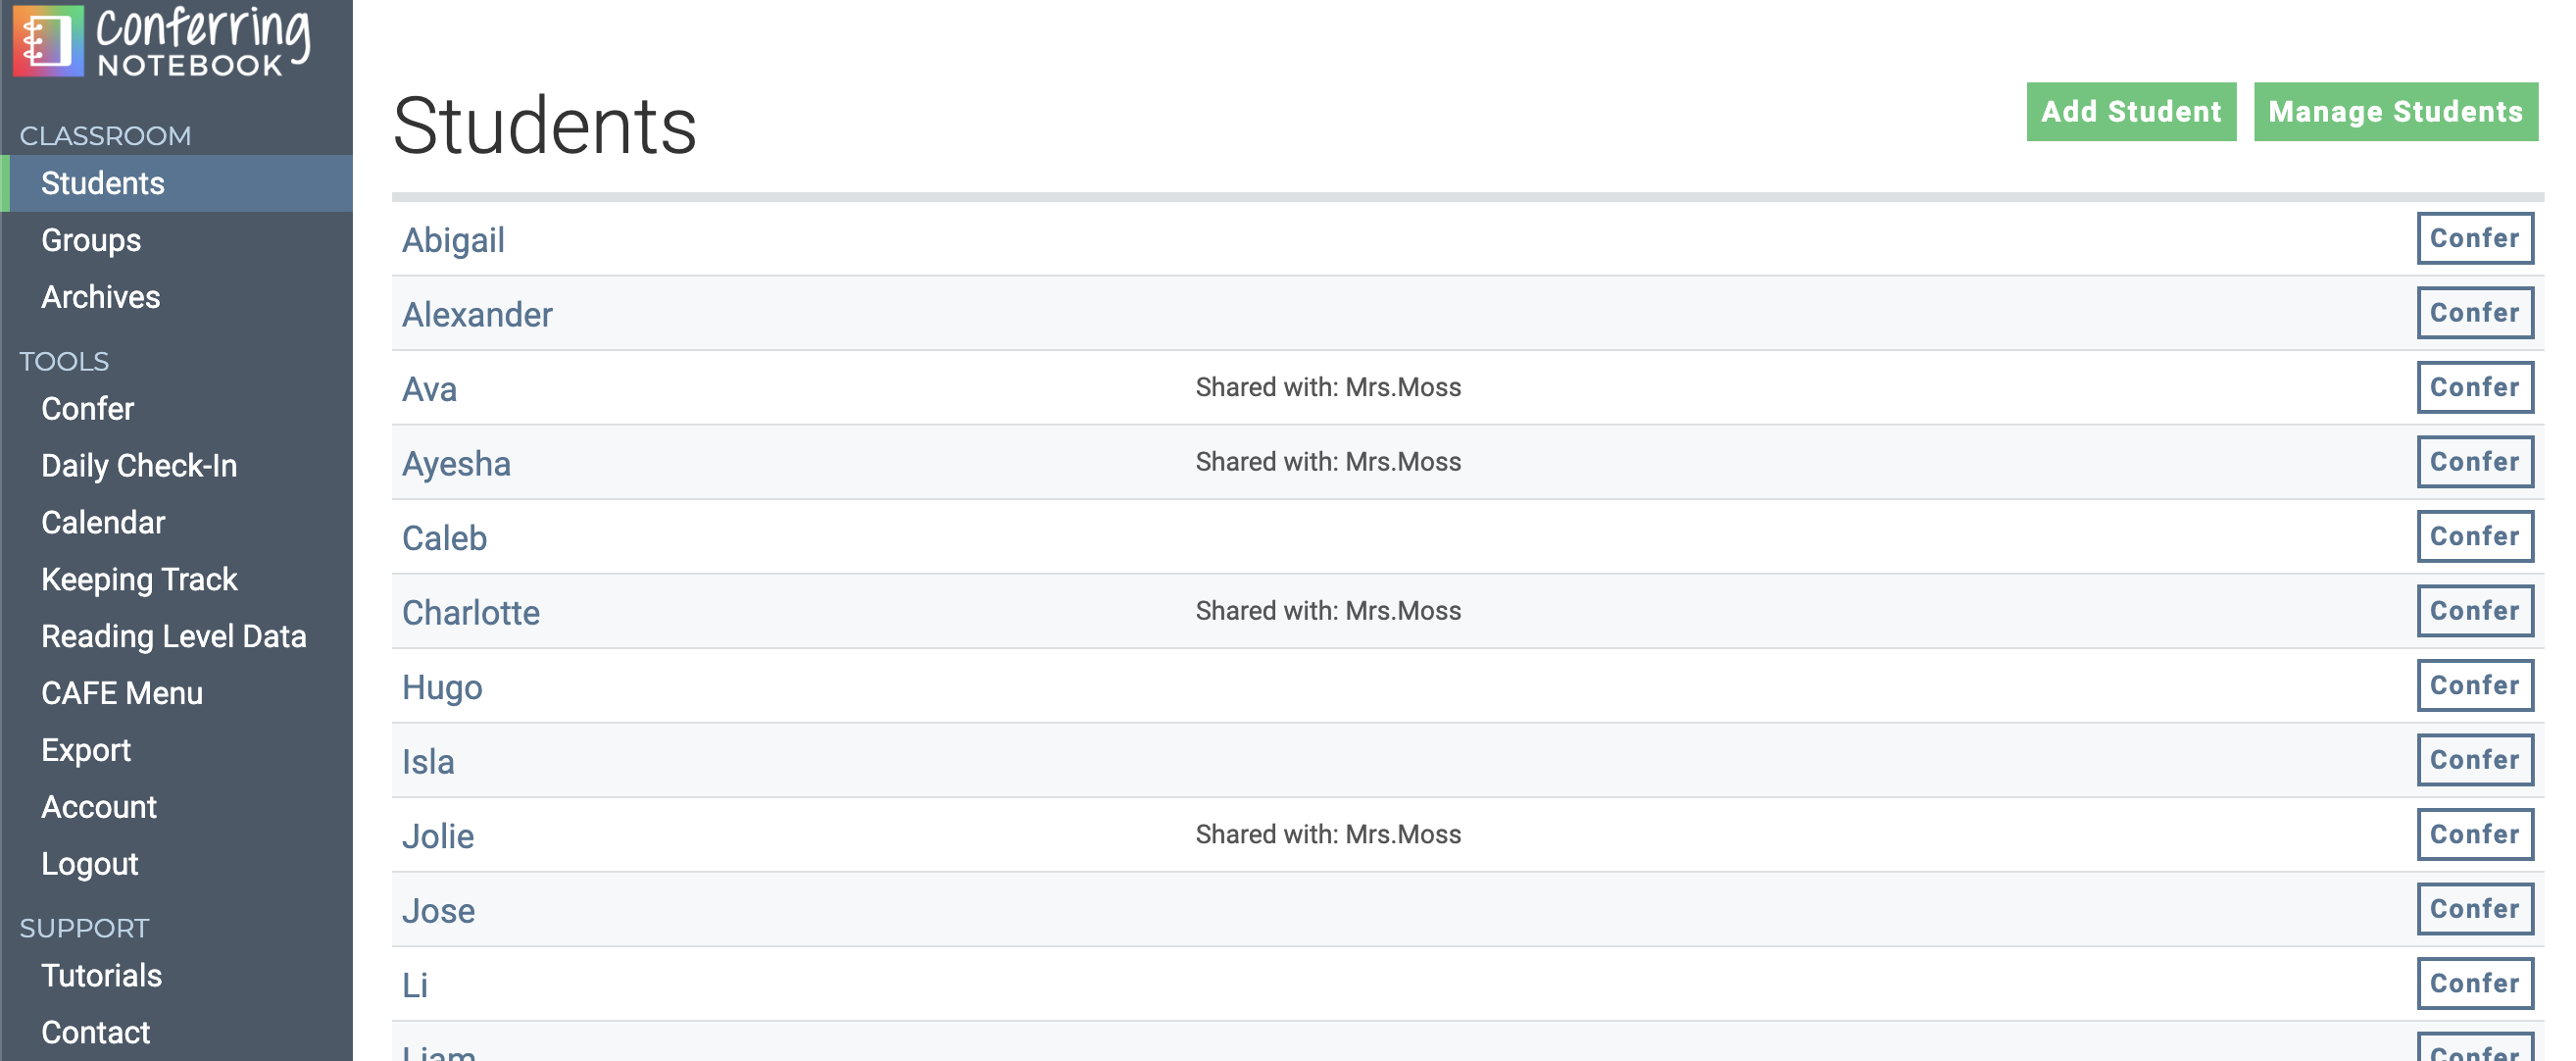2576x1061 pixels.
Task: Open Account settings
Action: (x=99, y=805)
